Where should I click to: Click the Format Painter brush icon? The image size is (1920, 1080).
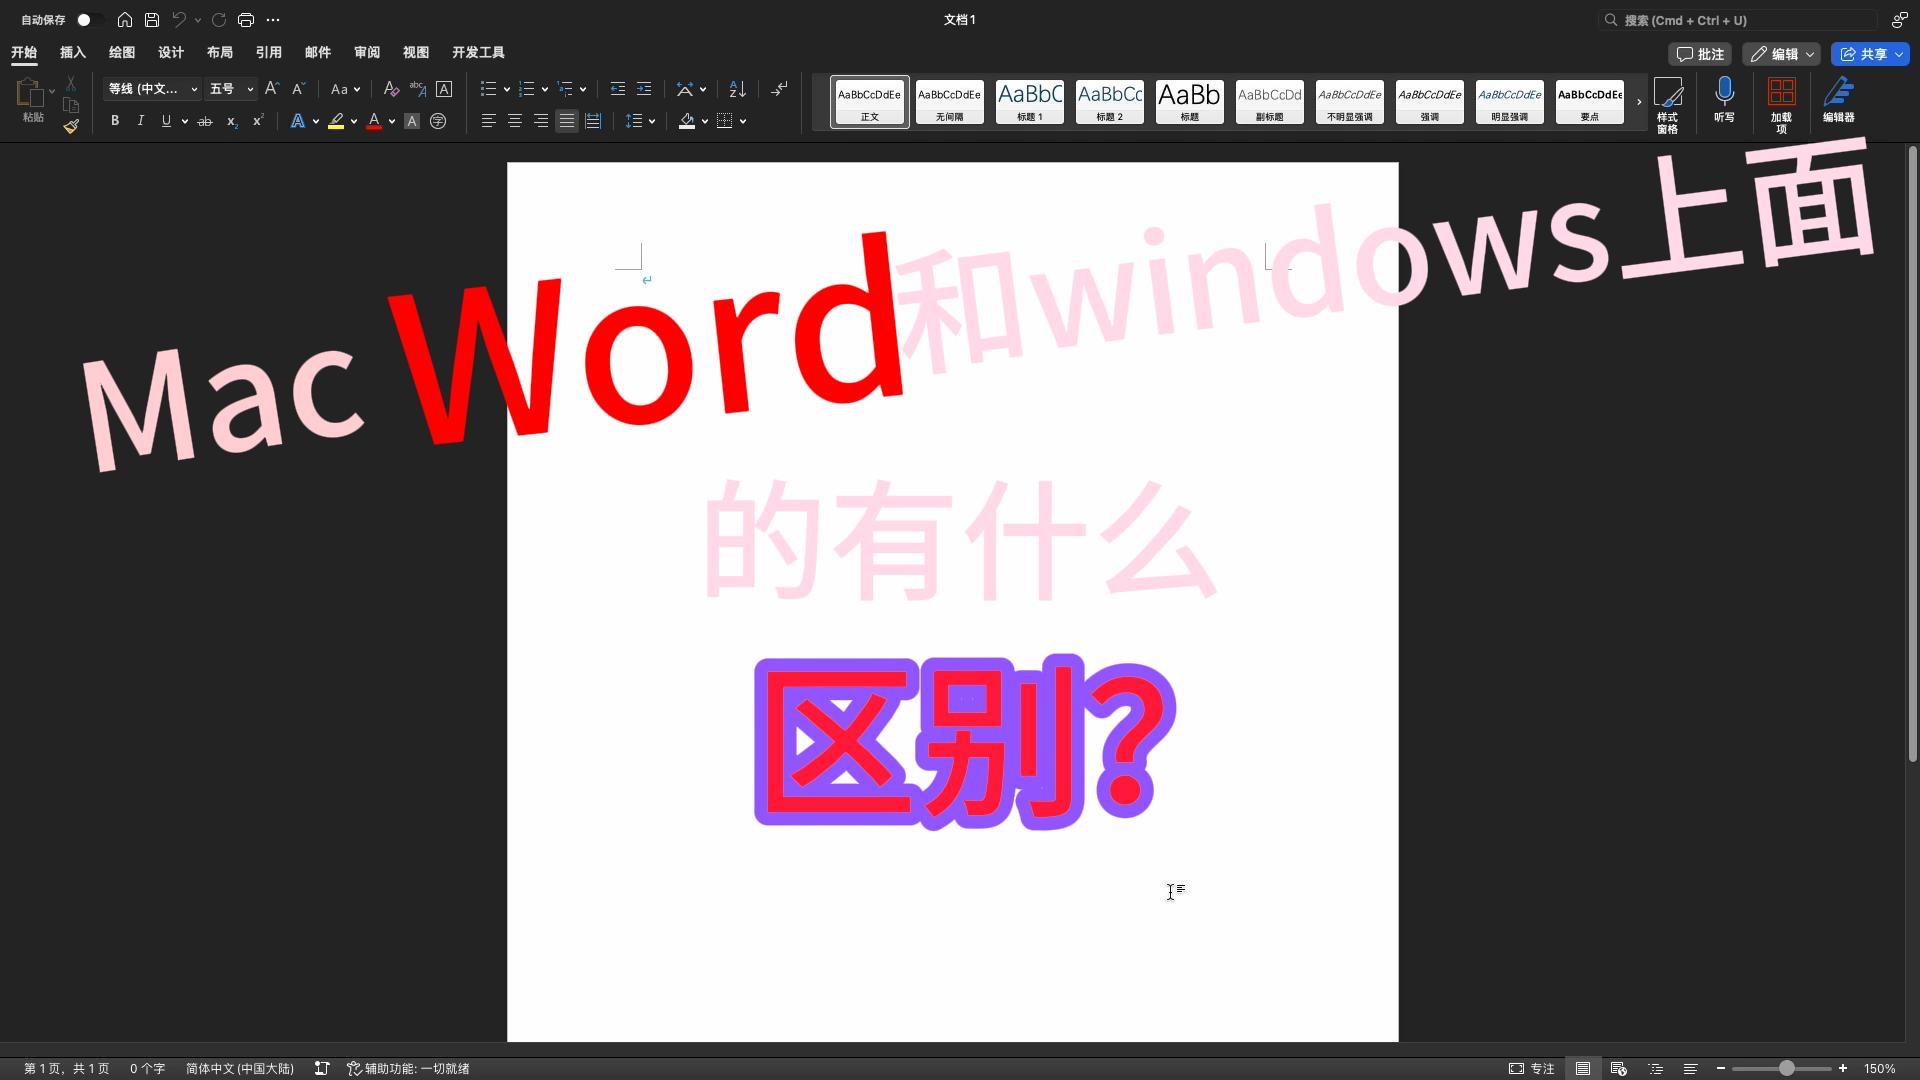point(71,126)
